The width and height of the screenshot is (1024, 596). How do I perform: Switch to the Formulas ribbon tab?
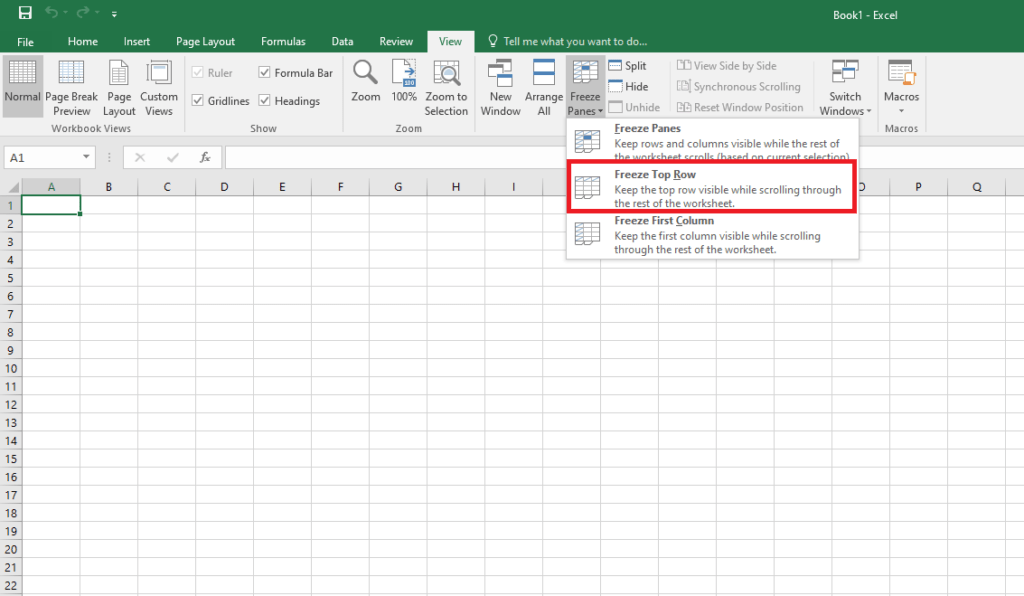click(x=283, y=41)
